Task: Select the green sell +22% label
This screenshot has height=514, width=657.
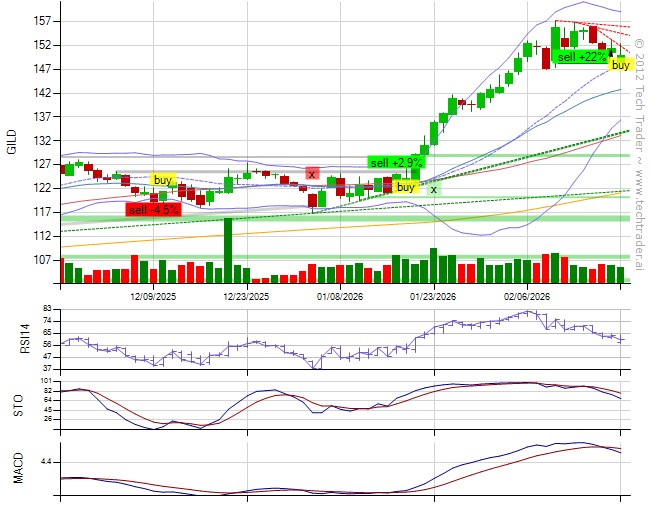Action: tap(581, 58)
